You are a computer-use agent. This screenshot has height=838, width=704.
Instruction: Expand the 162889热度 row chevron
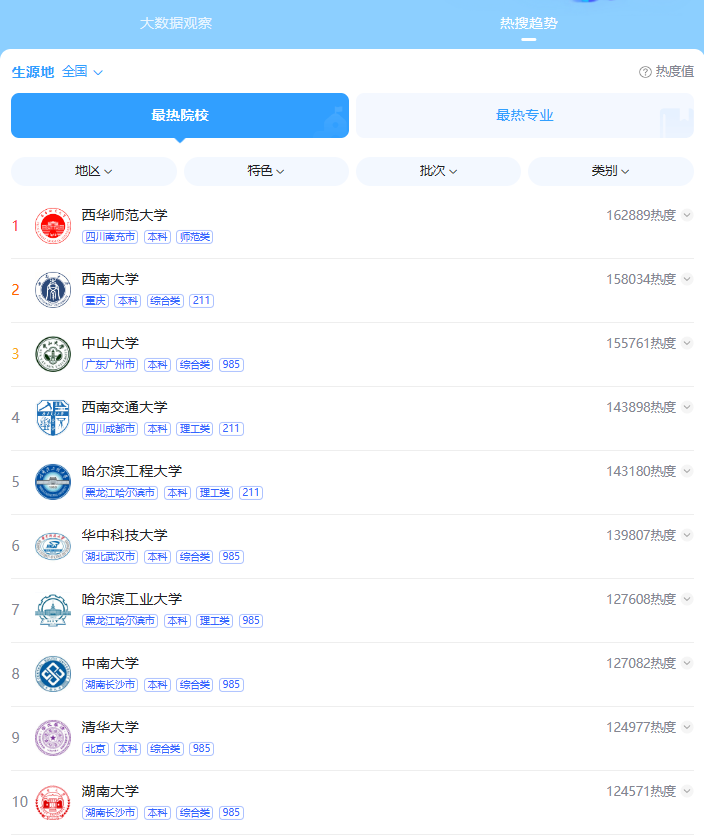[x=687, y=215]
